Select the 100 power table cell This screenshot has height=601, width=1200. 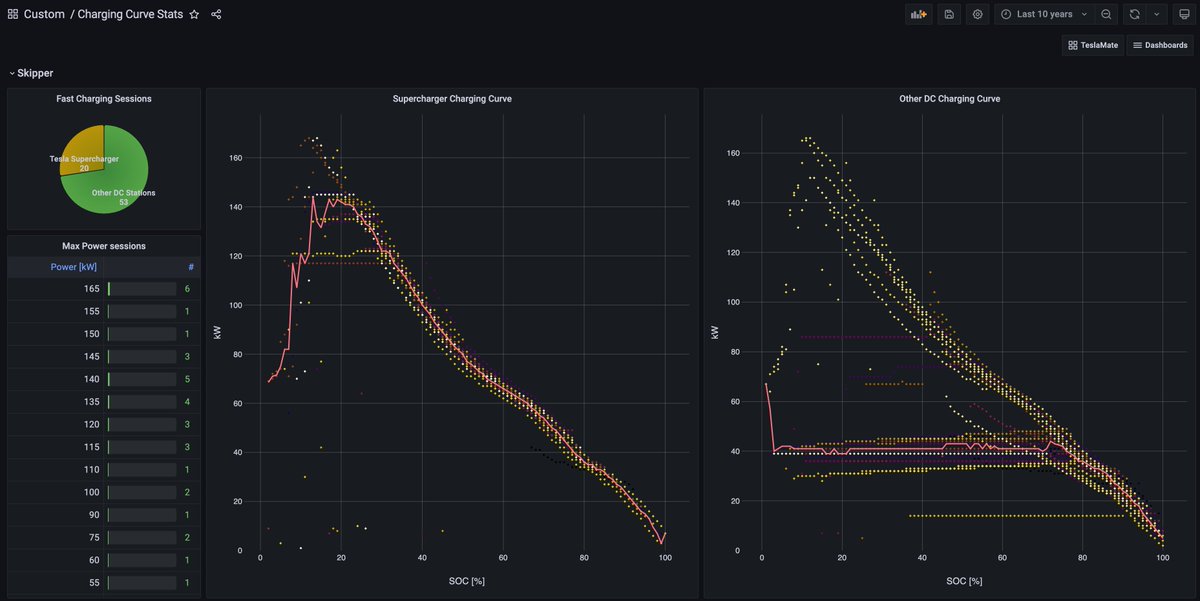55,492
